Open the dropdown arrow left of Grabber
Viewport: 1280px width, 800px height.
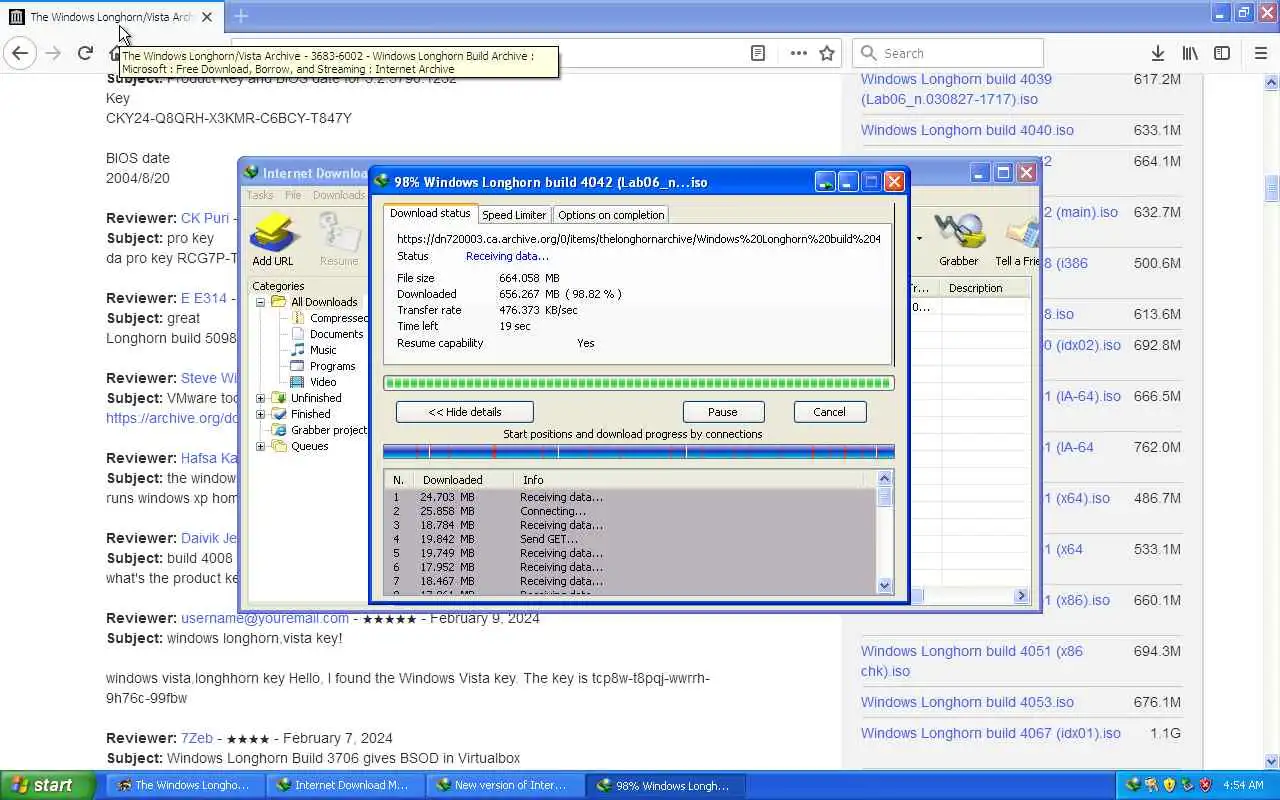click(919, 239)
